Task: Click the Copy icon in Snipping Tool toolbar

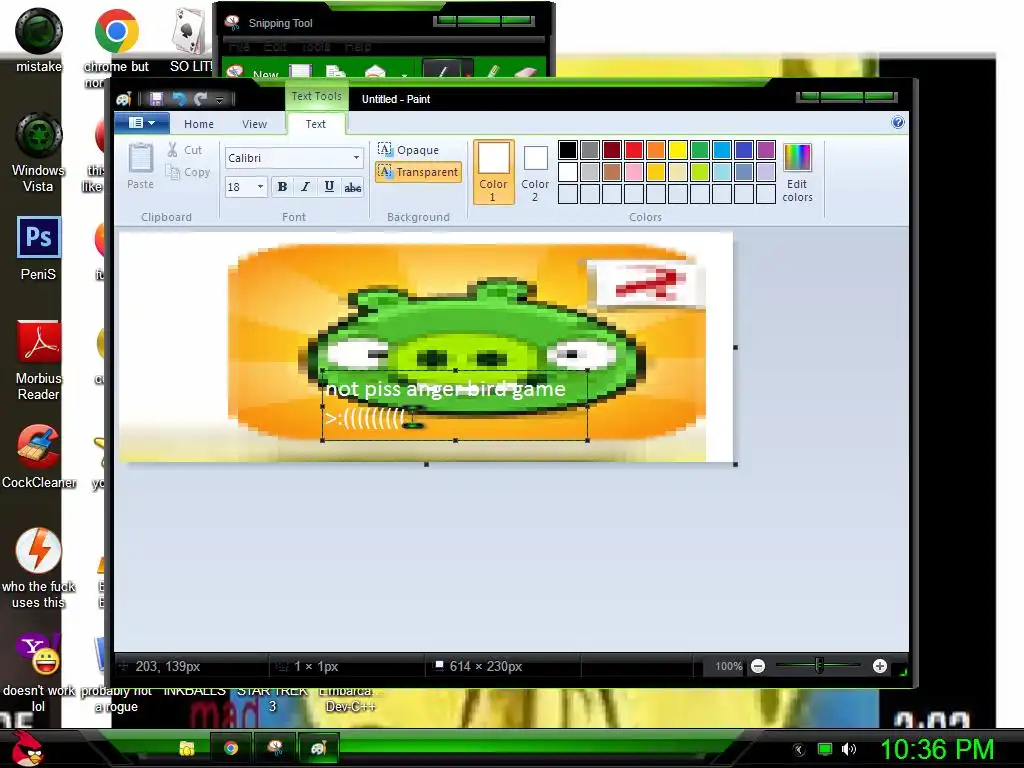Action: coord(336,72)
